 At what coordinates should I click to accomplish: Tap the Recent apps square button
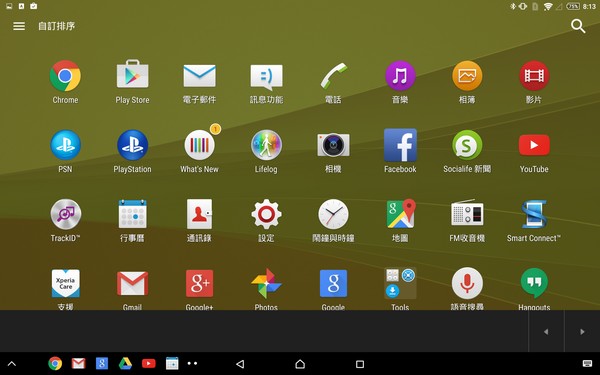[360, 364]
